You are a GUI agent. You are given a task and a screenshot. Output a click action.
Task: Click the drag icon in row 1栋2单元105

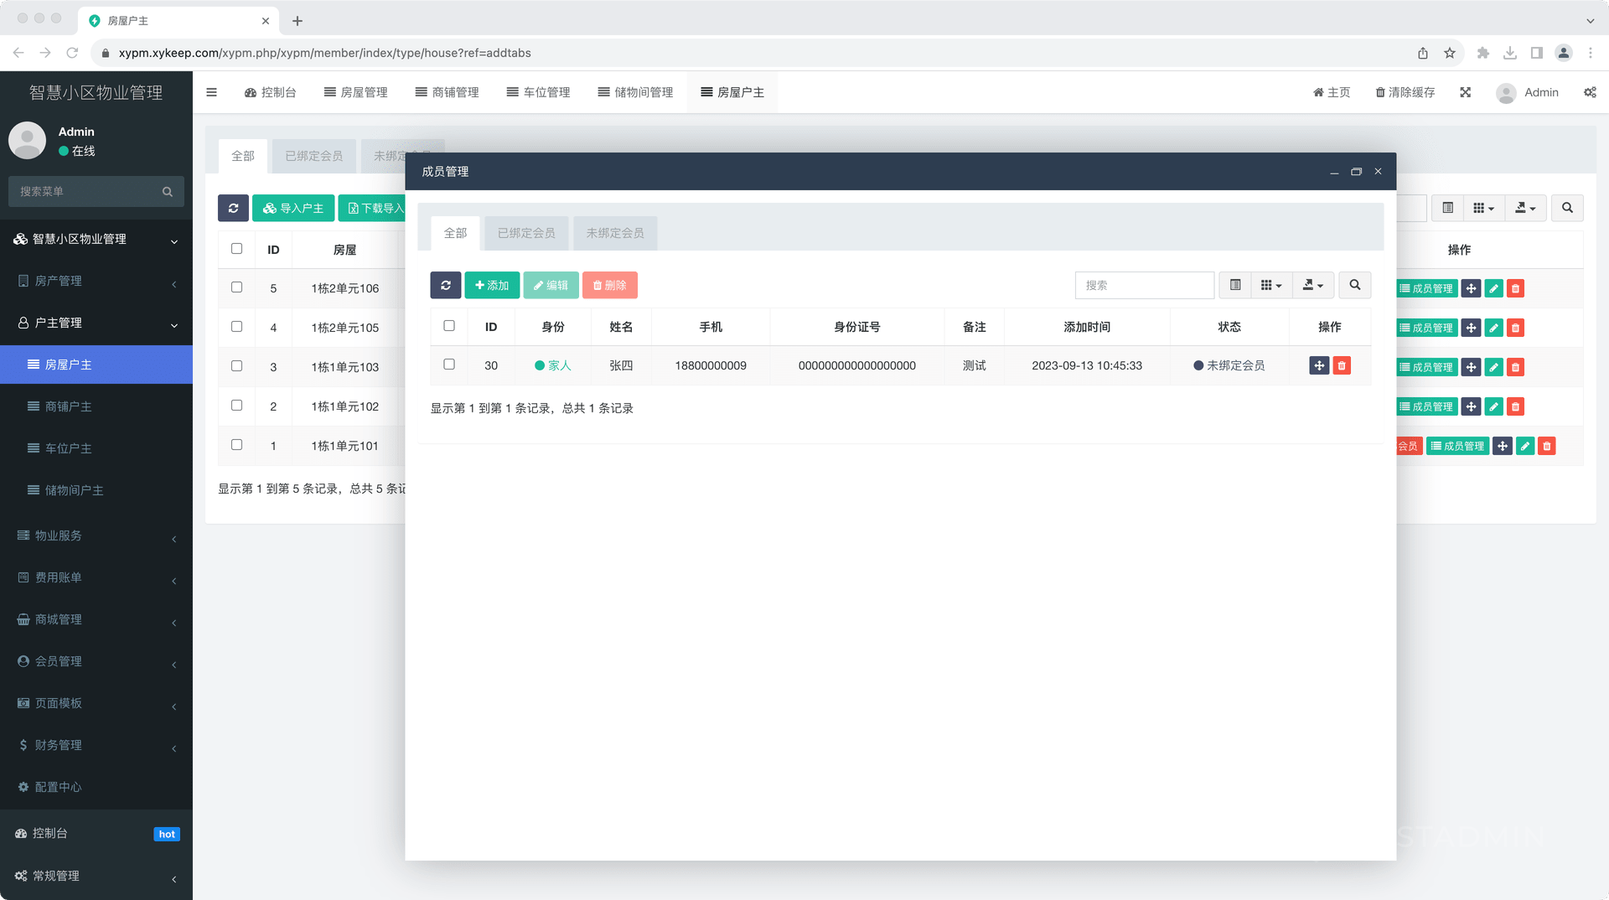pos(1471,328)
